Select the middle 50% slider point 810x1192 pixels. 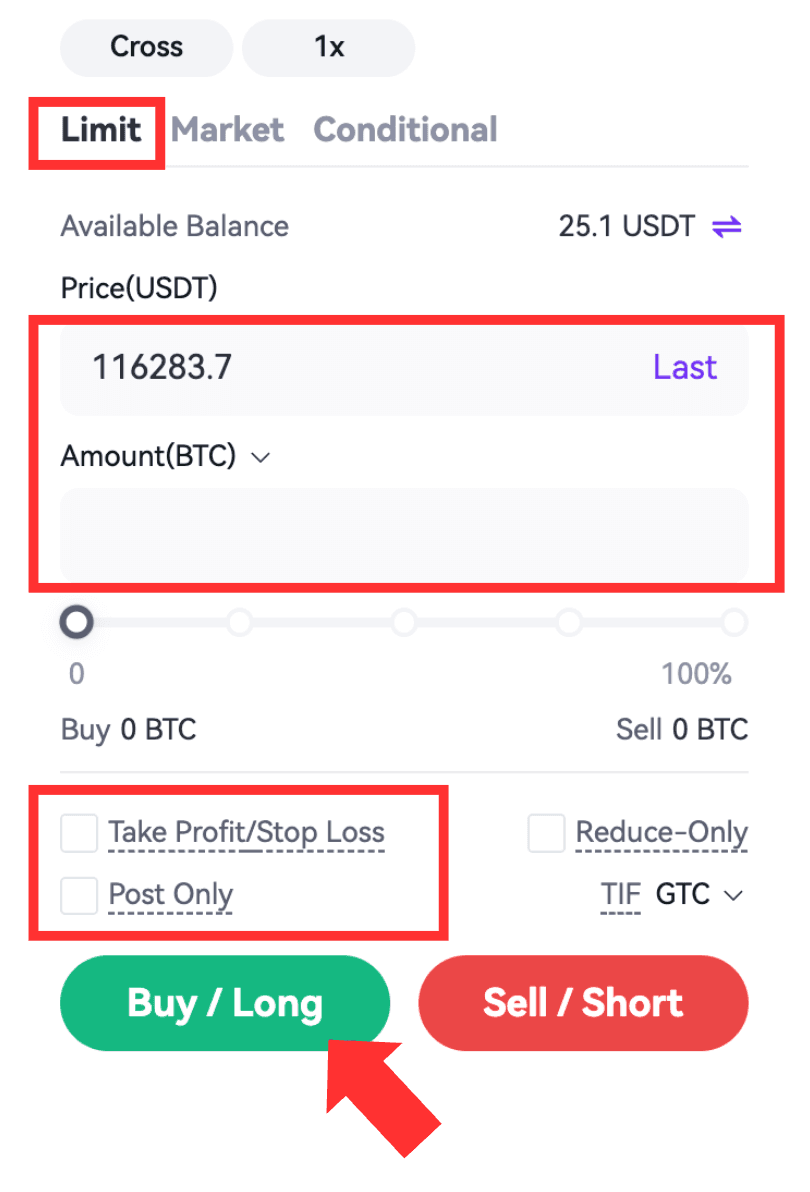[x=404, y=623]
